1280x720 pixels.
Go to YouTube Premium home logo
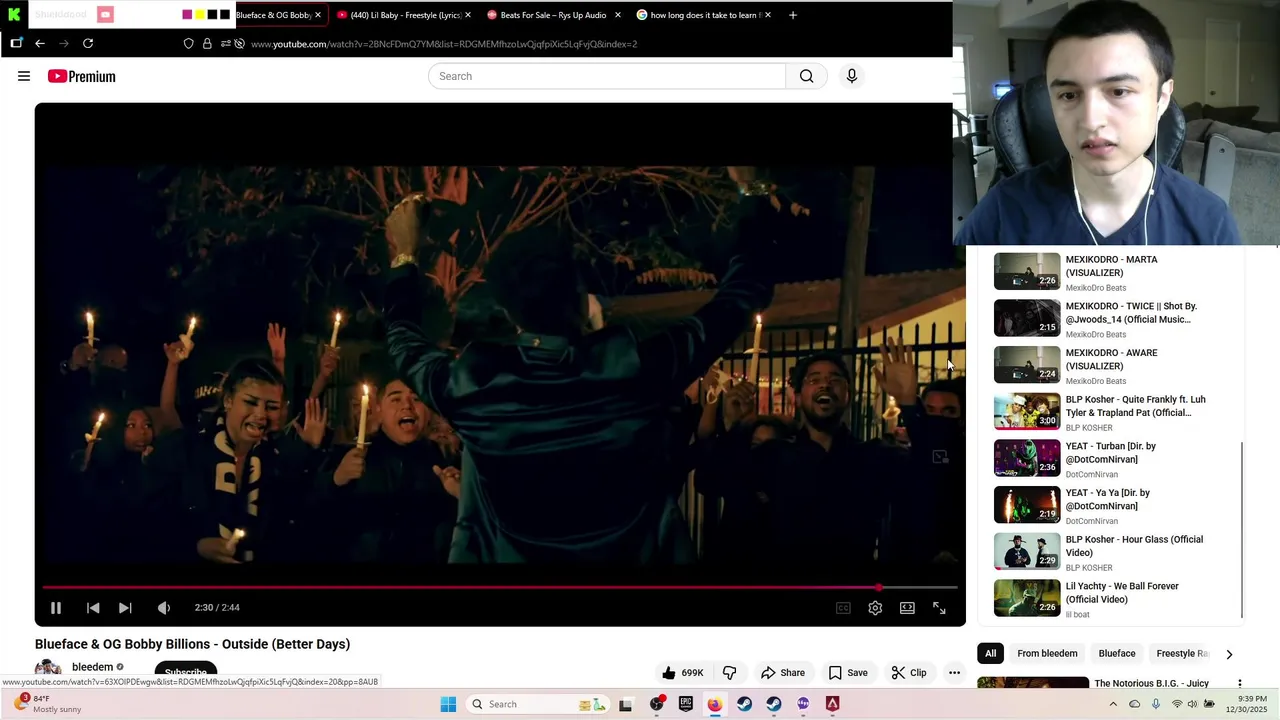pyautogui.click(x=82, y=76)
